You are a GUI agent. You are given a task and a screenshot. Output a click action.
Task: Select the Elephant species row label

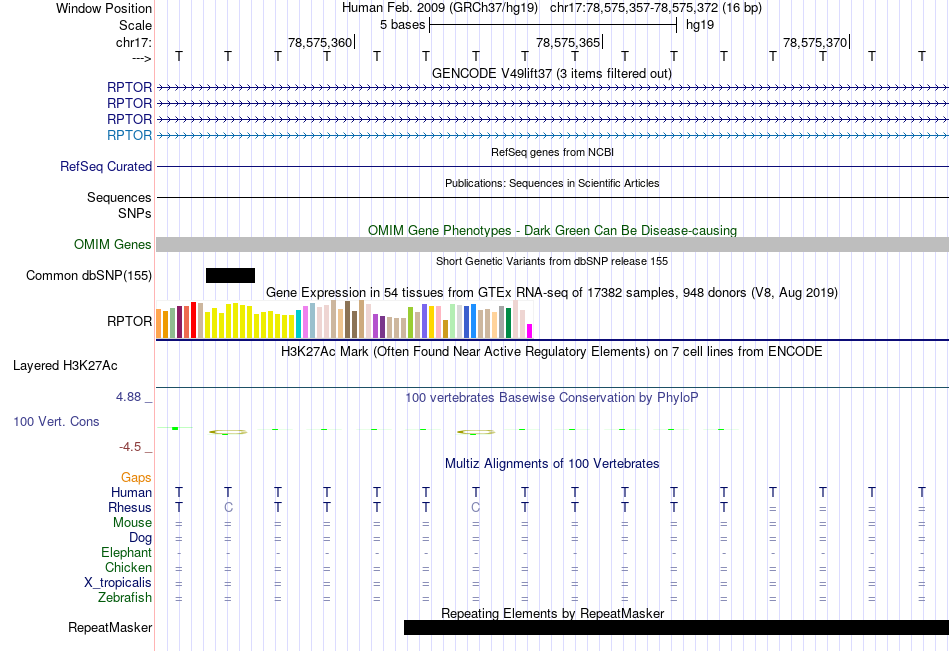[126, 552]
